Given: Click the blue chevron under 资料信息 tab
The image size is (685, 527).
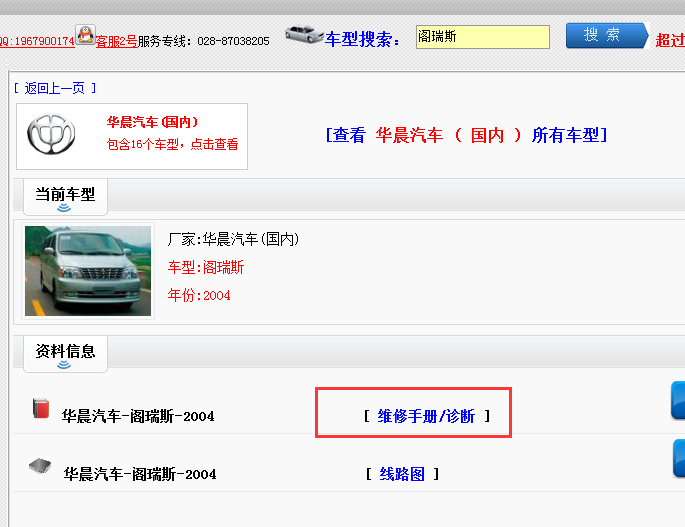Looking at the screenshot, I should (64, 364).
